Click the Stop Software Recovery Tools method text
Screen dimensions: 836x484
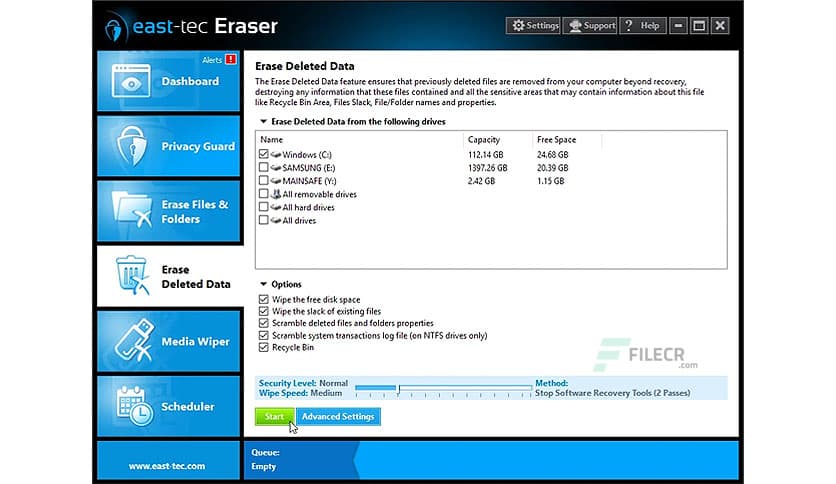[613, 393]
